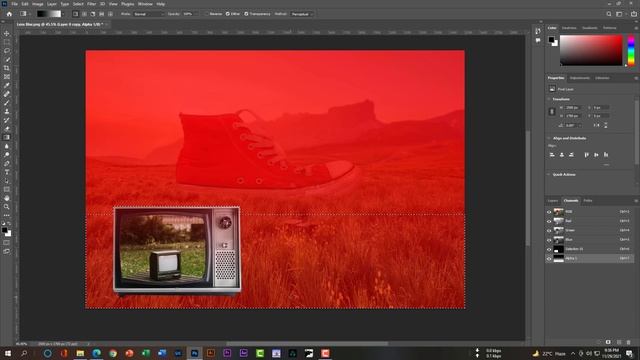This screenshot has width=640, height=360.
Task: Select the Frame tool
Action: [7, 77]
